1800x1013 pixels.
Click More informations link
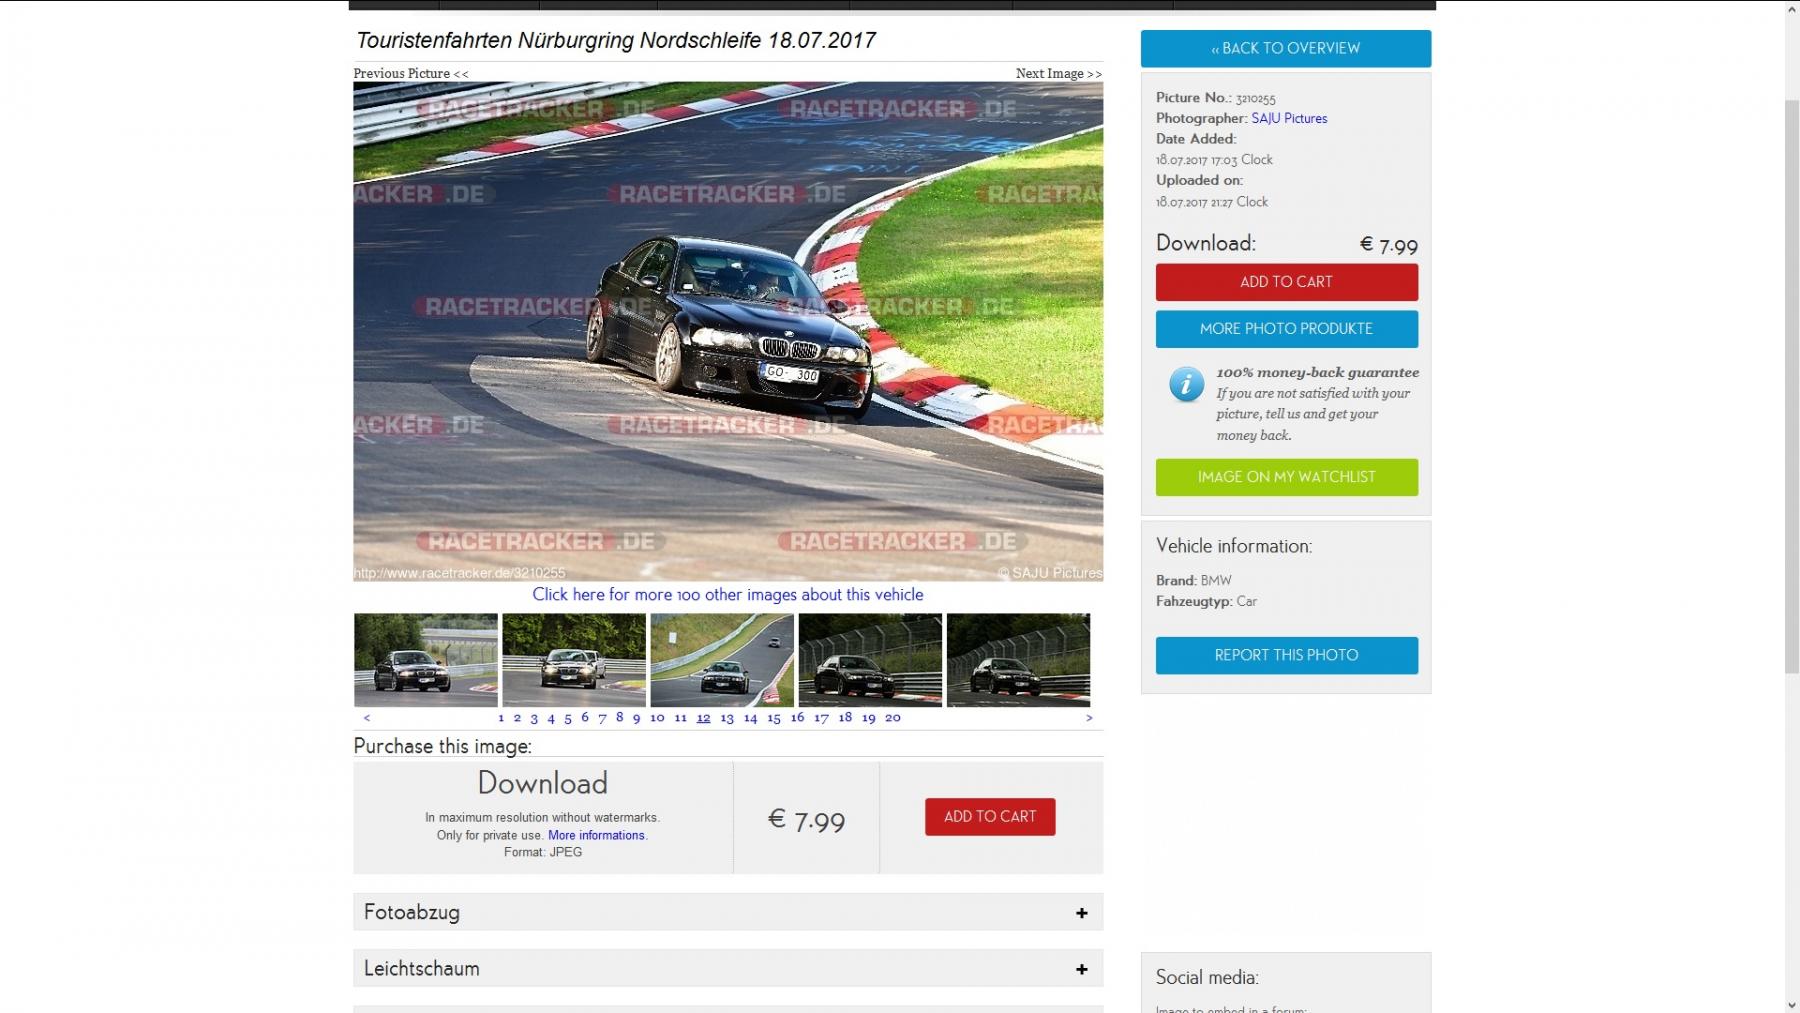pyautogui.click(x=597, y=835)
